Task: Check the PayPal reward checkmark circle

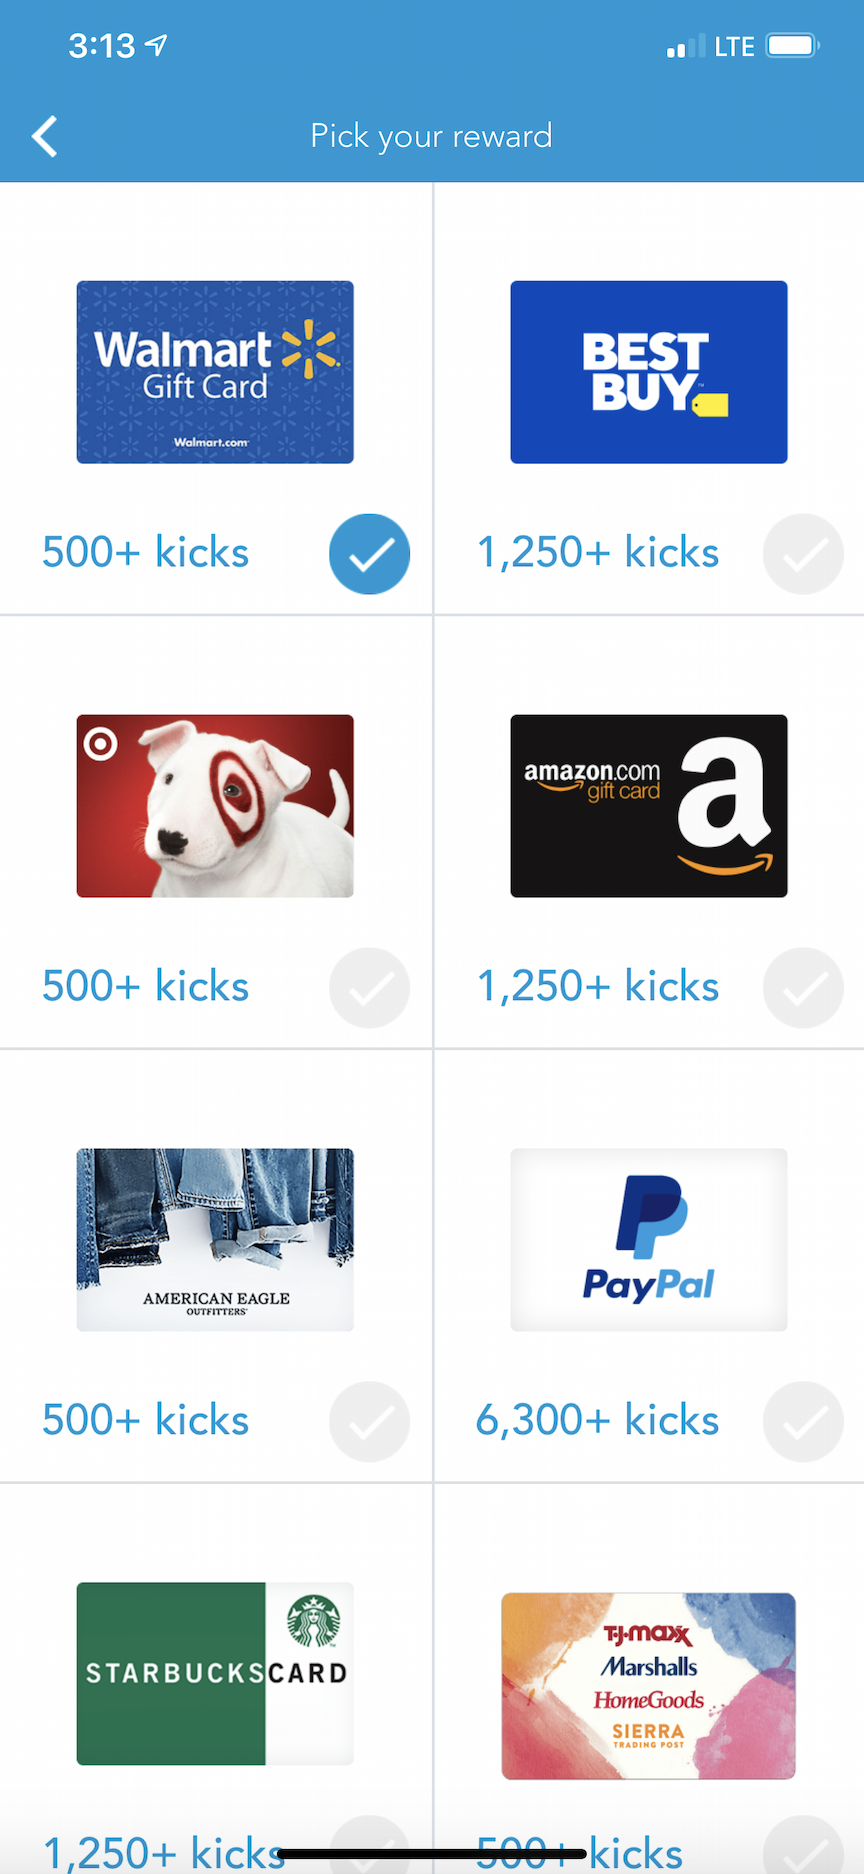Action: click(804, 1422)
